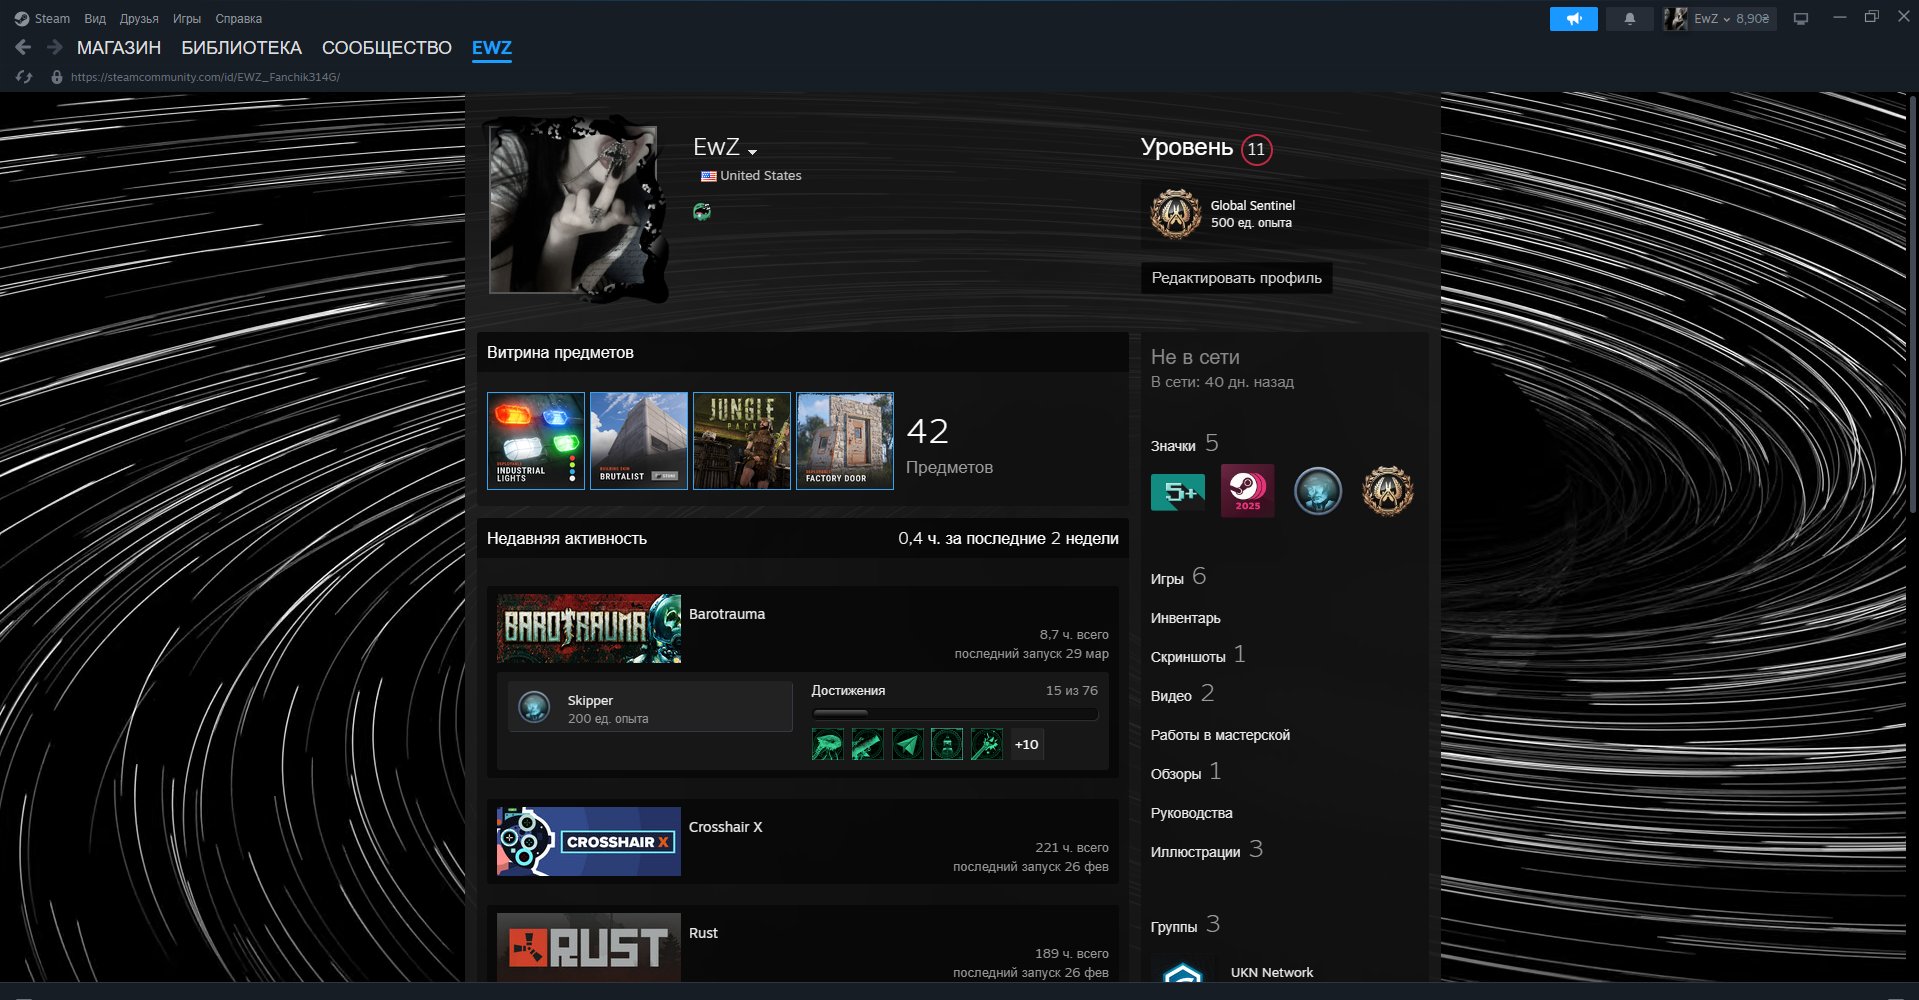1919x1000 pixels.
Task: Click the level 11 circle
Action: tap(1257, 149)
